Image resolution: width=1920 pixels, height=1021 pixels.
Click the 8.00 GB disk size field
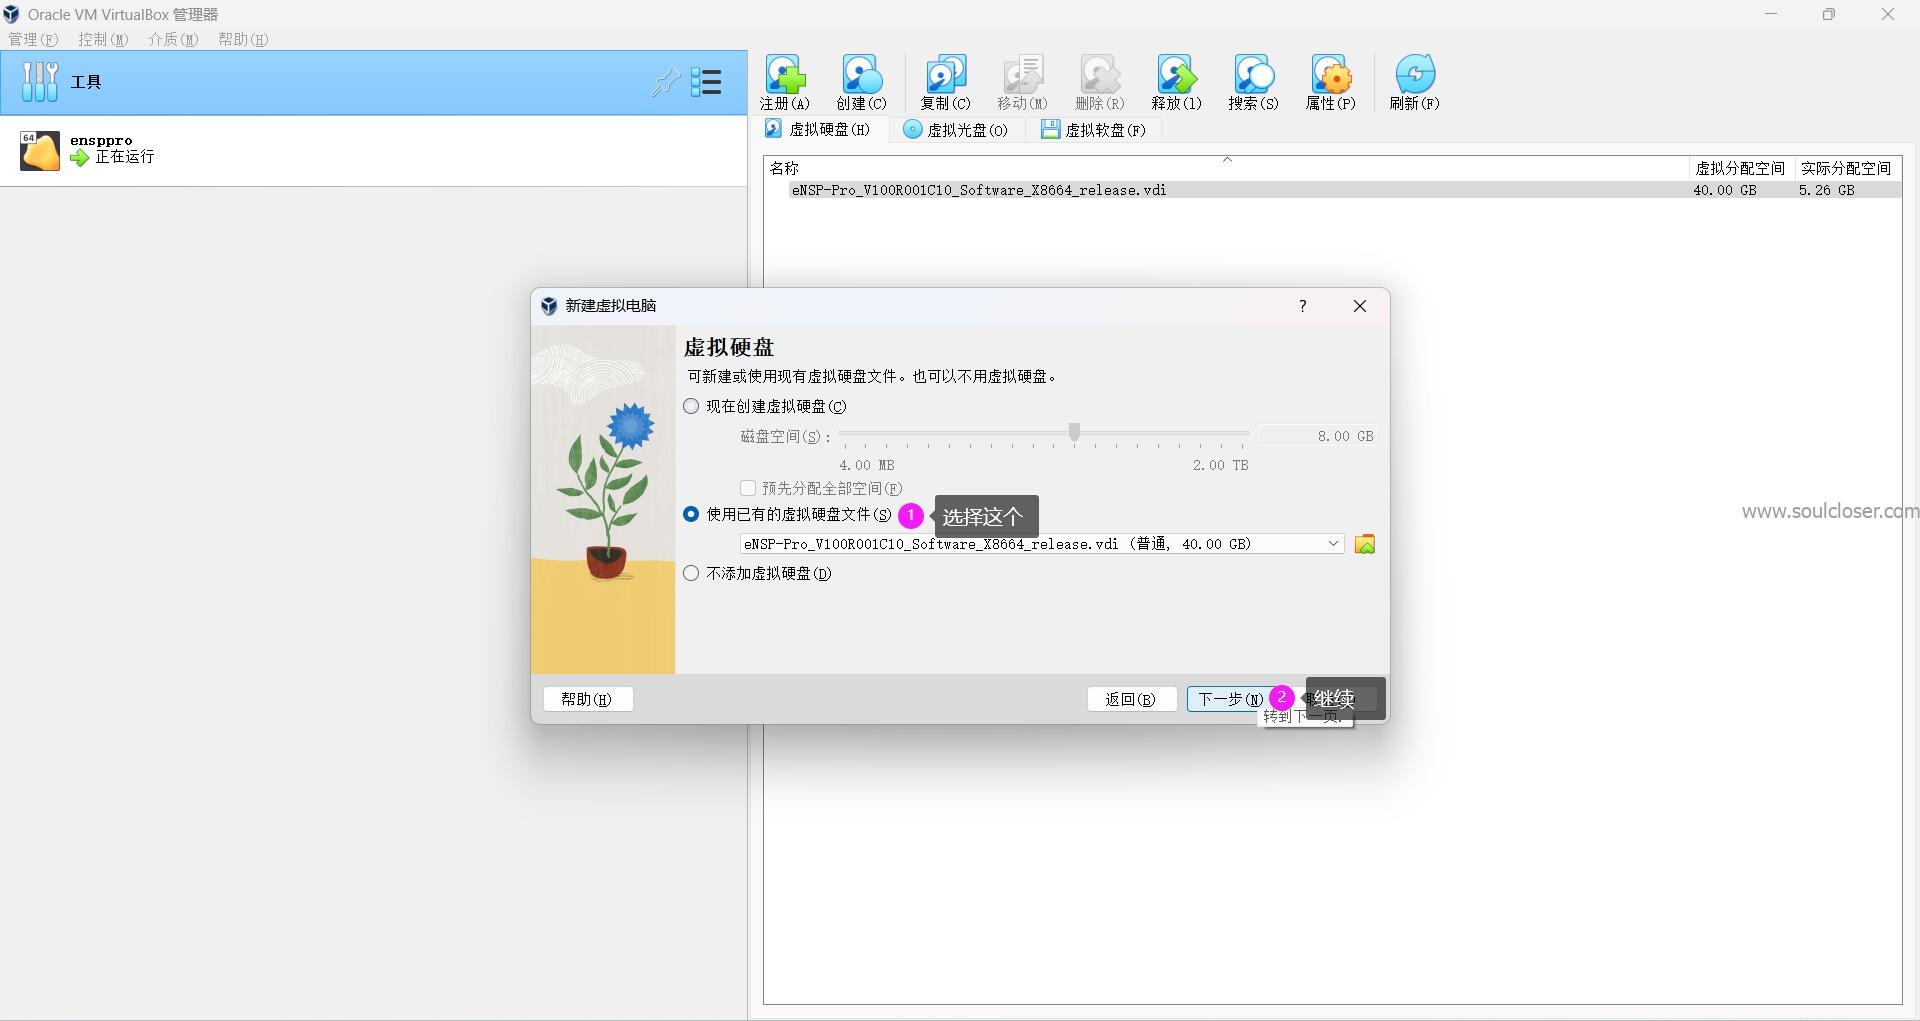(x=1316, y=436)
